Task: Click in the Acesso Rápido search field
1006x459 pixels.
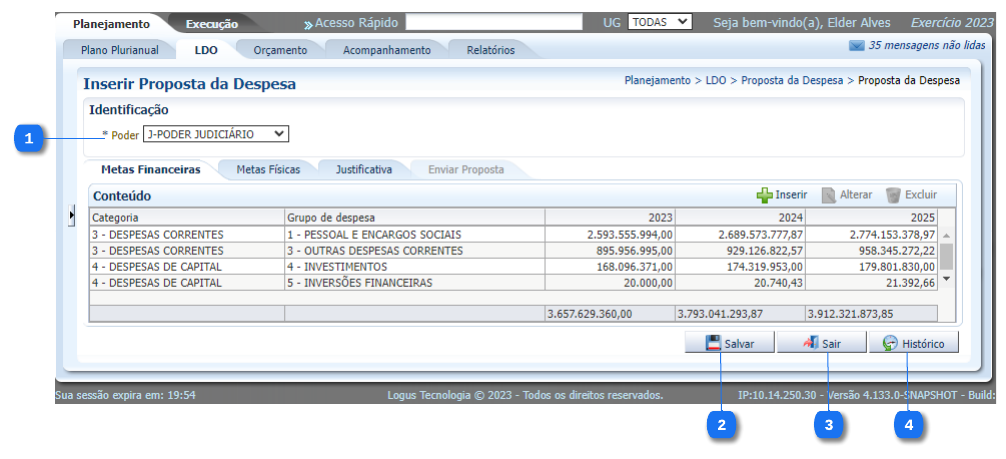Action: pos(493,22)
